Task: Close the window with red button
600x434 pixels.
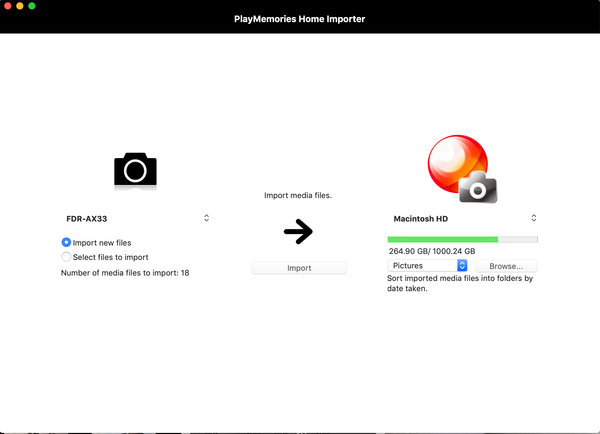Action: pyautogui.click(x=8, y=6)
